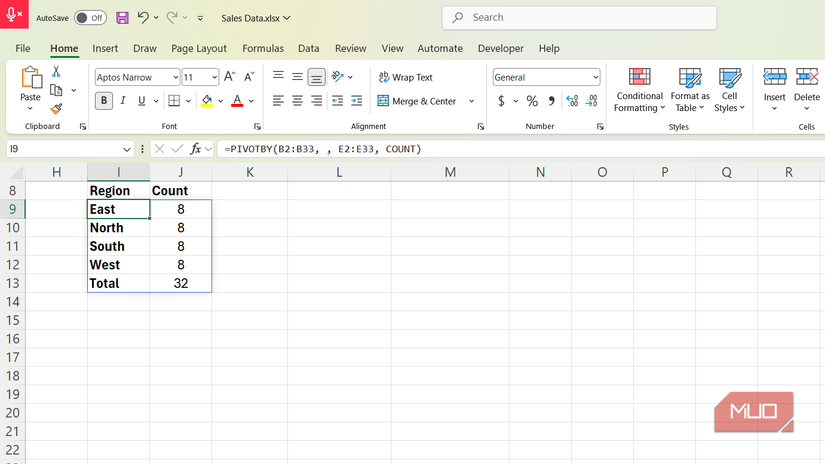Activate the Format Painter brush
Image resolution: width=825 pixels, height=464 pixels.
tap(56, 109)
